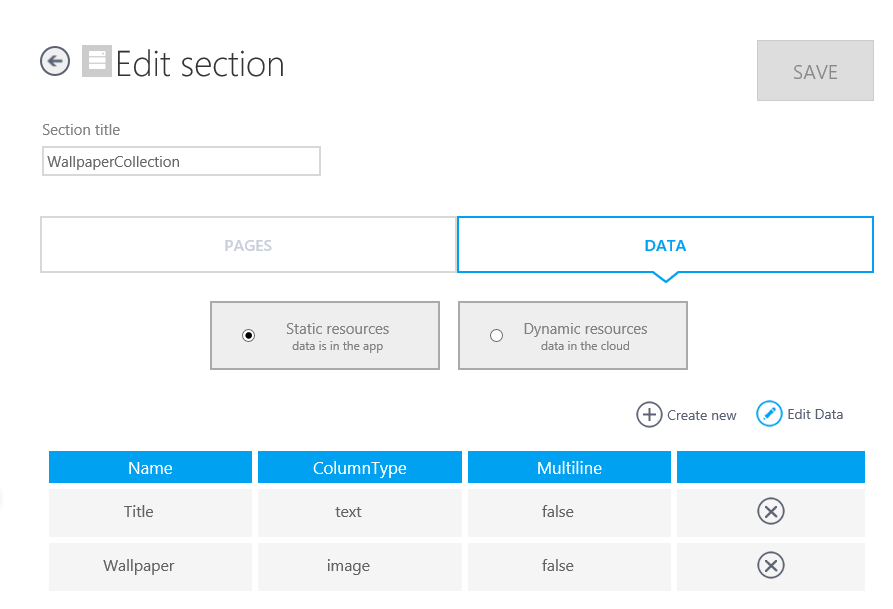
Task: Click the Create new plus icon
Action: point(649,414)
